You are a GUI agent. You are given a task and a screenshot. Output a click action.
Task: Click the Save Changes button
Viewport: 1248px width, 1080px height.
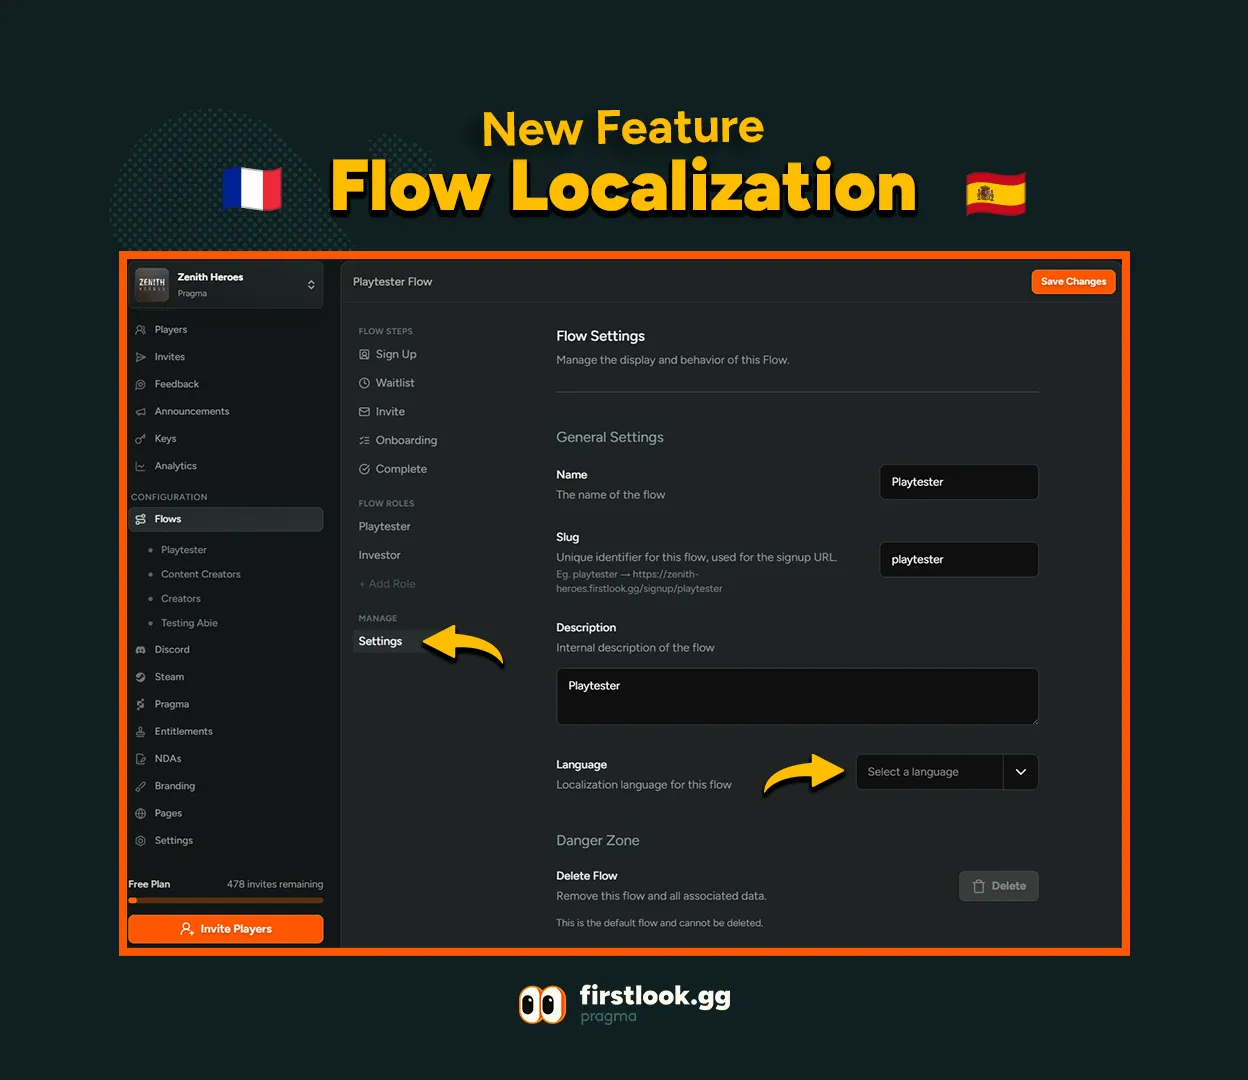[1073, 281]
